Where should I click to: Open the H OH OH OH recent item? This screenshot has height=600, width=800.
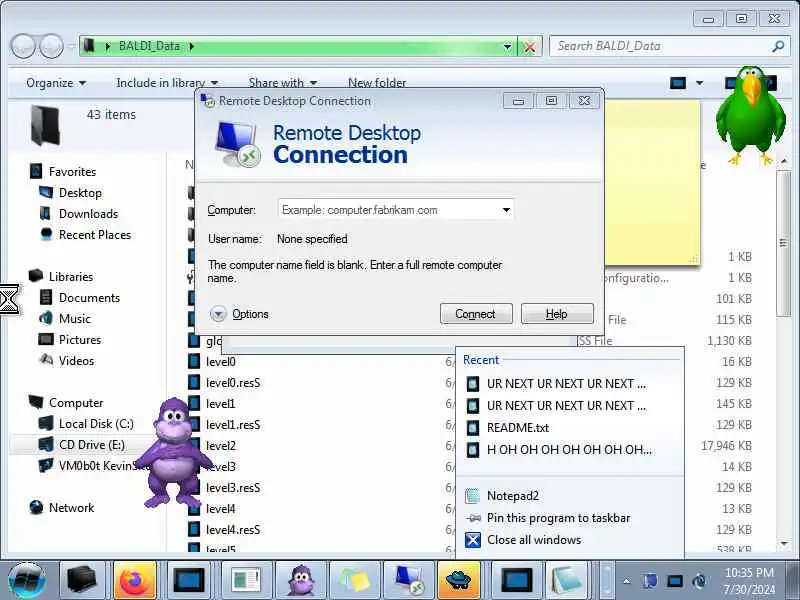click(569, 449)
